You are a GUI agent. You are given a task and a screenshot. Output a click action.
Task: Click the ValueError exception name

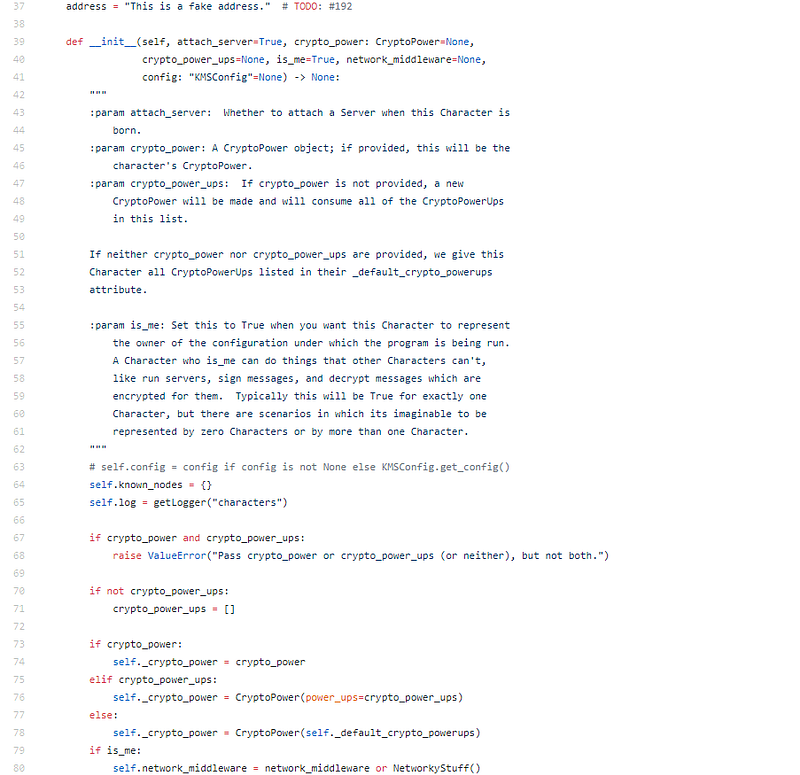point(177,556)
